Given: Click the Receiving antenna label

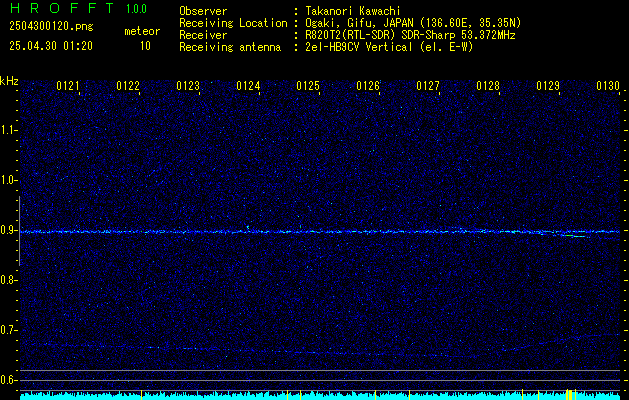Looking at the screenshot, I should pos(230,47).
